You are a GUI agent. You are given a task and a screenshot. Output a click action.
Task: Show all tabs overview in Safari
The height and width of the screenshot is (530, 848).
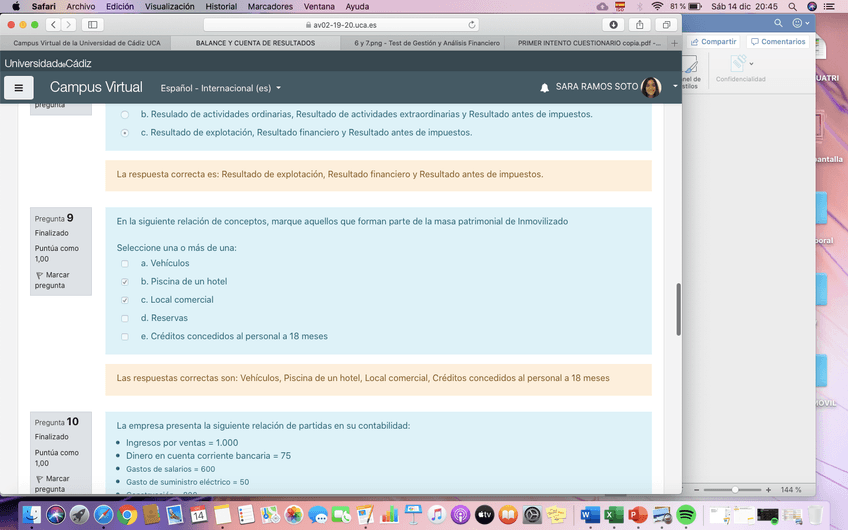click(x=666, y=24)
